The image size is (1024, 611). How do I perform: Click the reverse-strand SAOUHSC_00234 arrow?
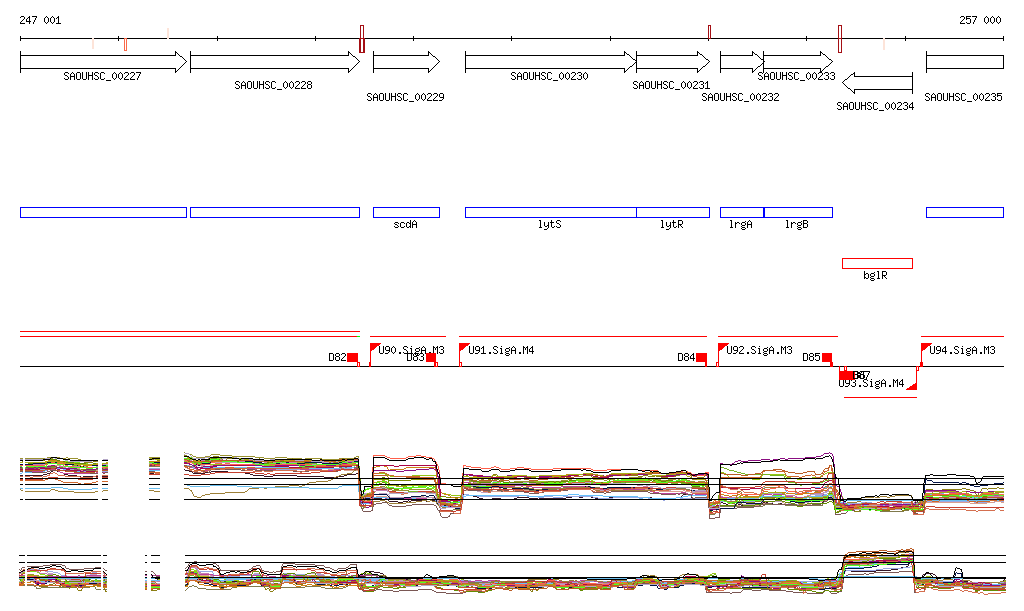point(877,83)
